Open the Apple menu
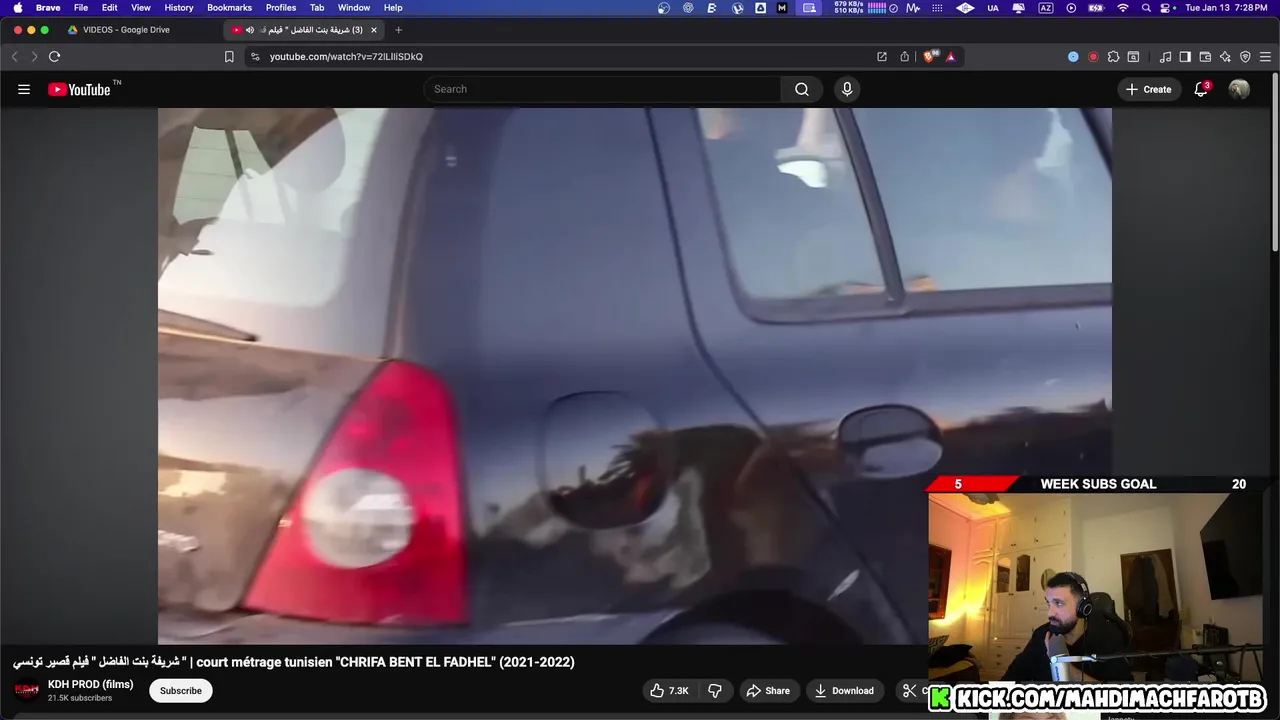Screen dimensions: 1280x720 pos(18,8)
